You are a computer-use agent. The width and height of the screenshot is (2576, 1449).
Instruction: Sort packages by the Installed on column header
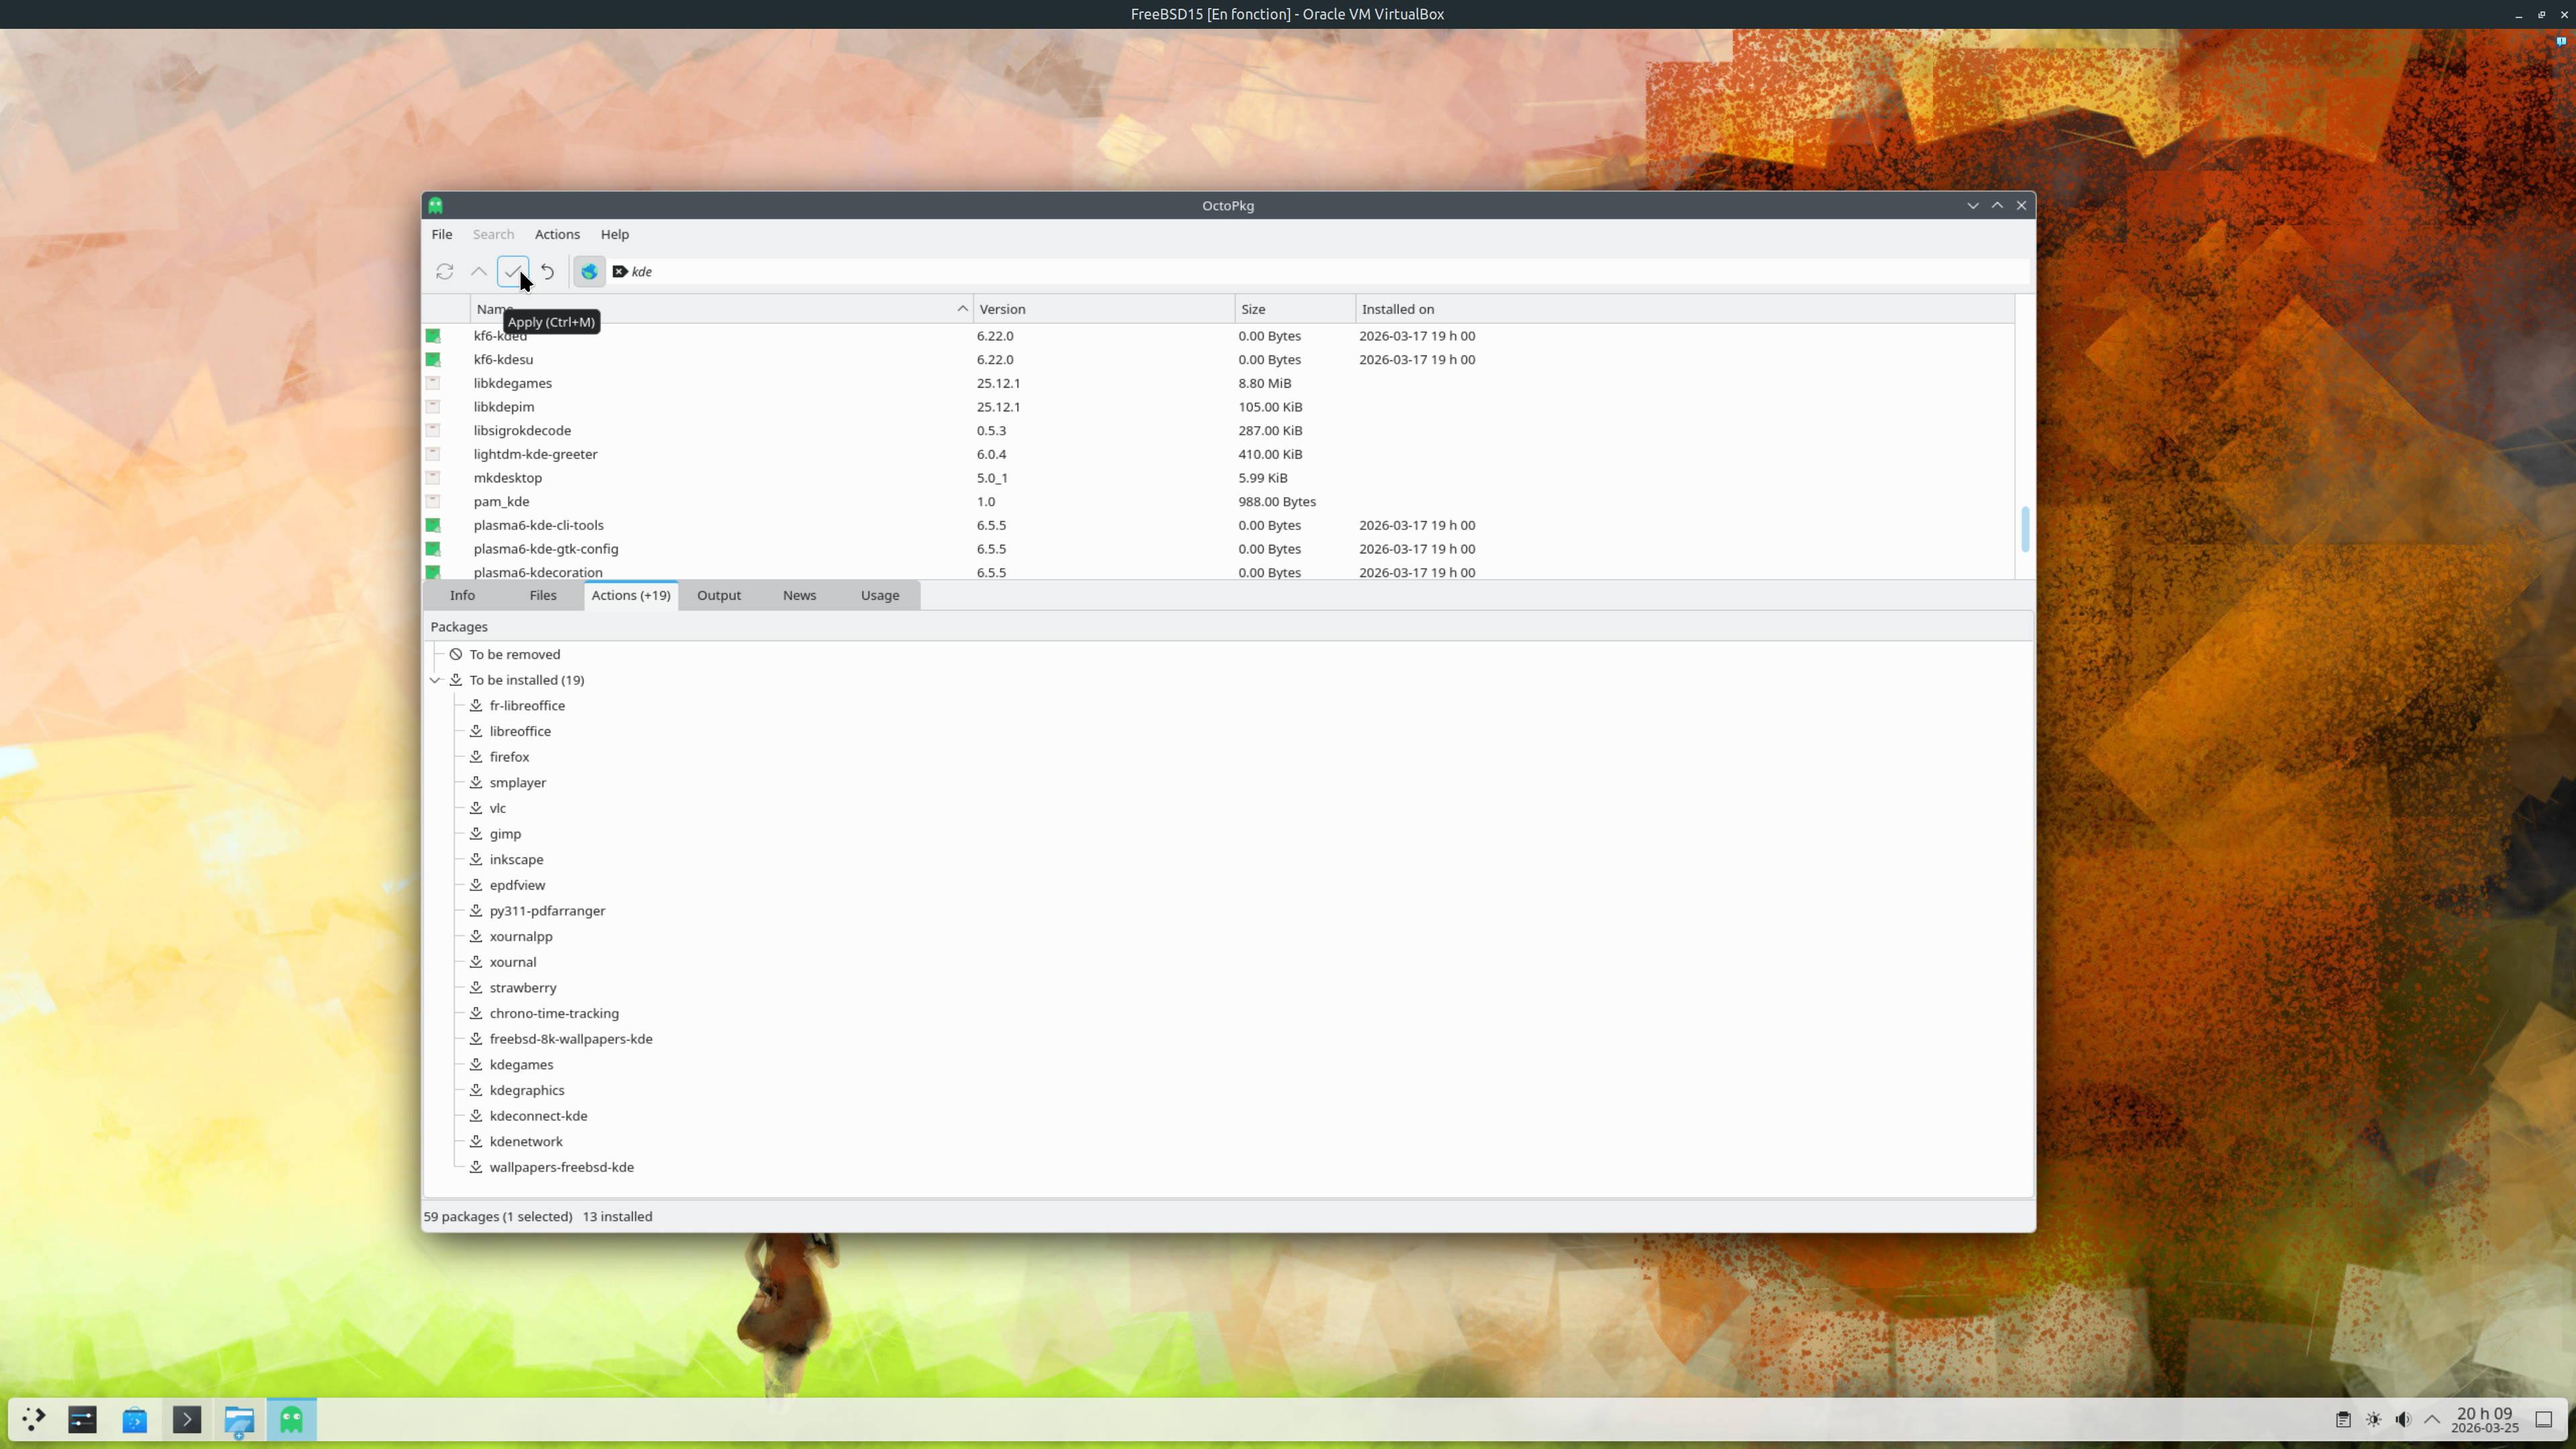tap(1685, 309)
